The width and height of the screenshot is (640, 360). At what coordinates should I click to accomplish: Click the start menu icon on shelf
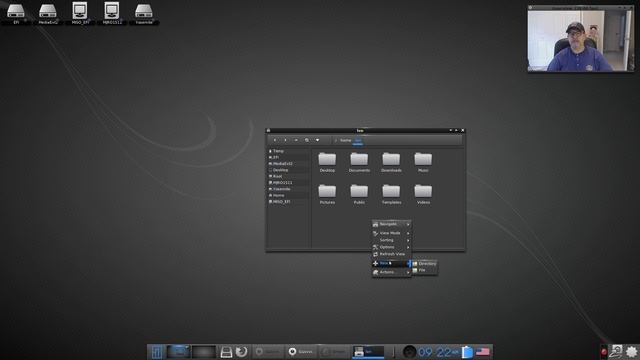157,352
